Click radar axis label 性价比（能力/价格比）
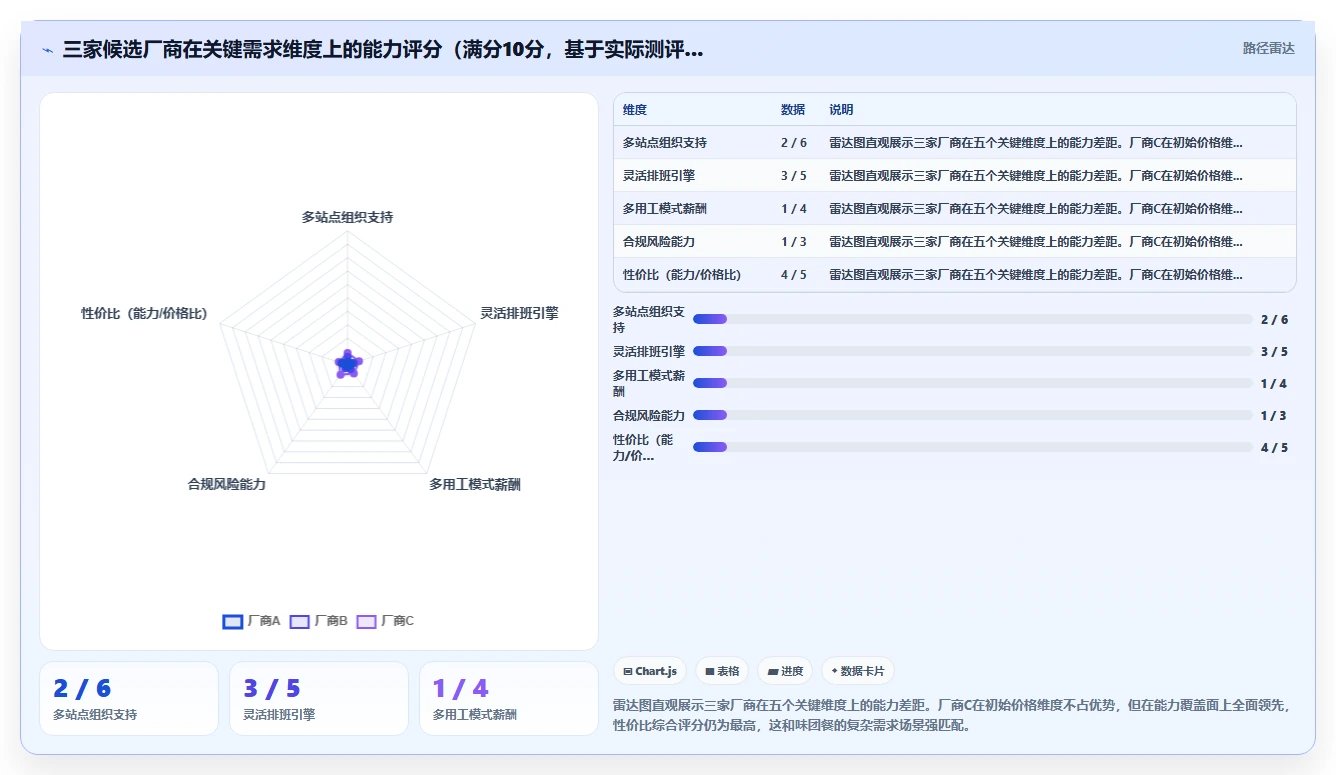Screen dimensions: 1336x775 (x=144, y=313)
